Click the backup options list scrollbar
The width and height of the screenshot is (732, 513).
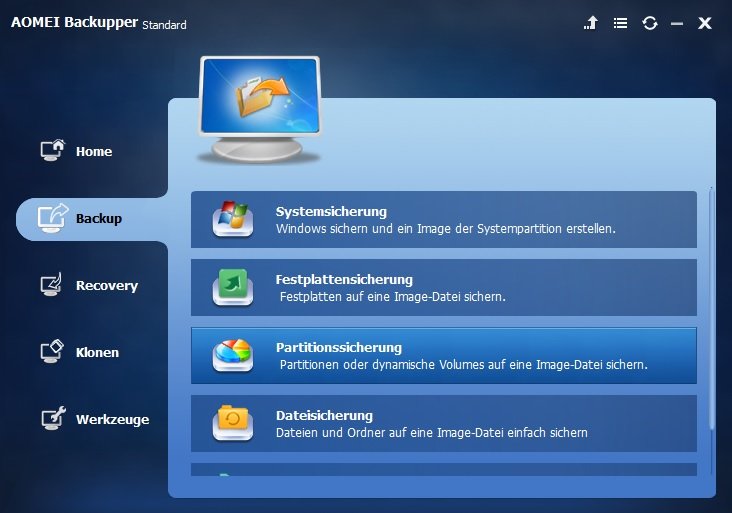click(x=711, y=308)
